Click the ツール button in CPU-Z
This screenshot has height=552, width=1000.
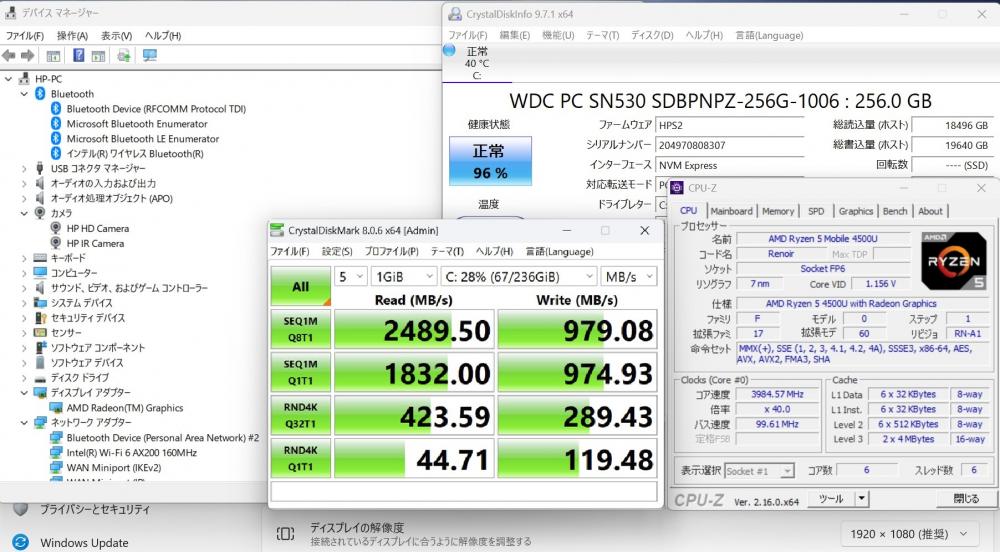click(831, 498)
